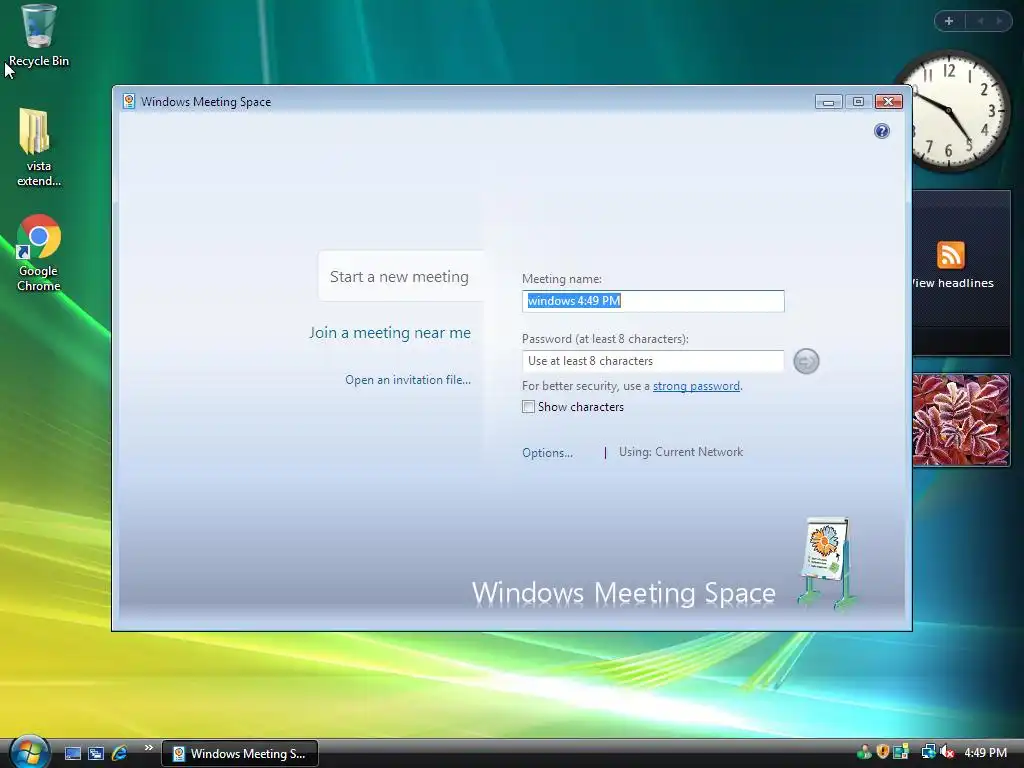
Task: Click the volume muted tray icon
Action: [947, 752]
